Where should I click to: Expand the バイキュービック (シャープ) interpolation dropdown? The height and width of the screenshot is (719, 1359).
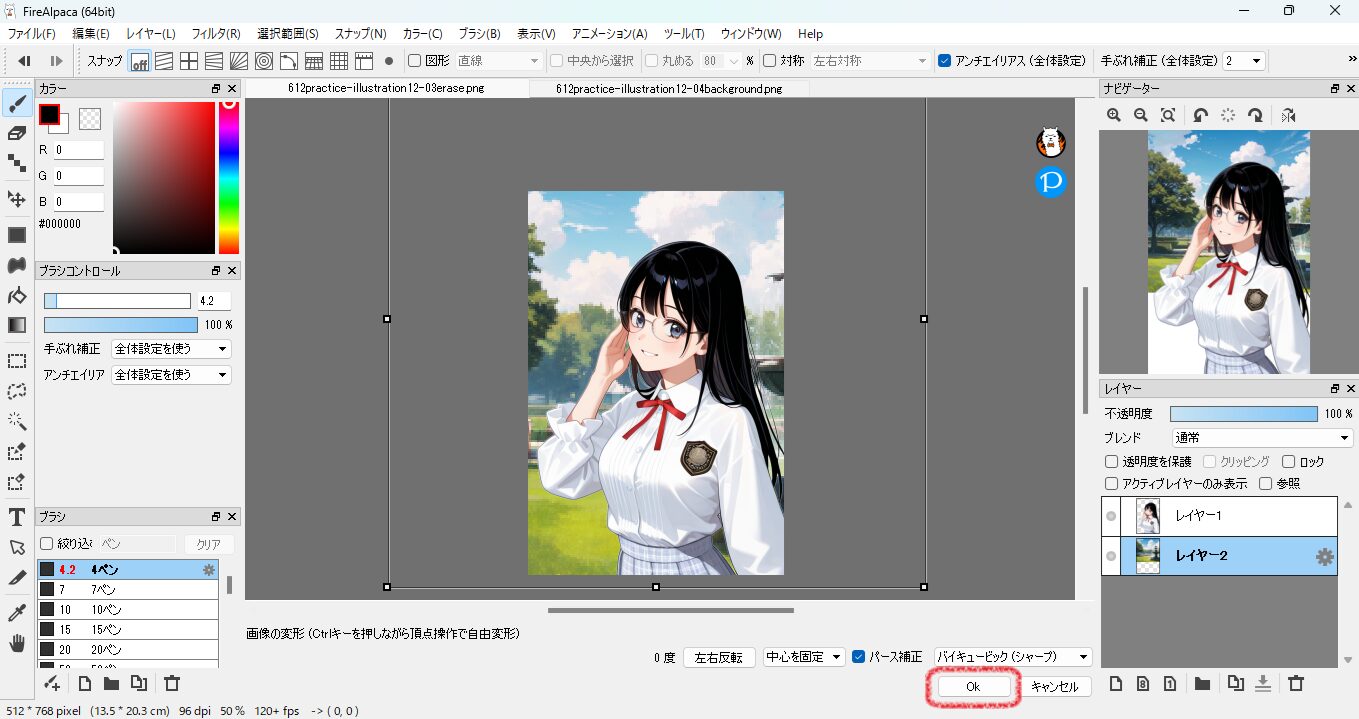1011,657
